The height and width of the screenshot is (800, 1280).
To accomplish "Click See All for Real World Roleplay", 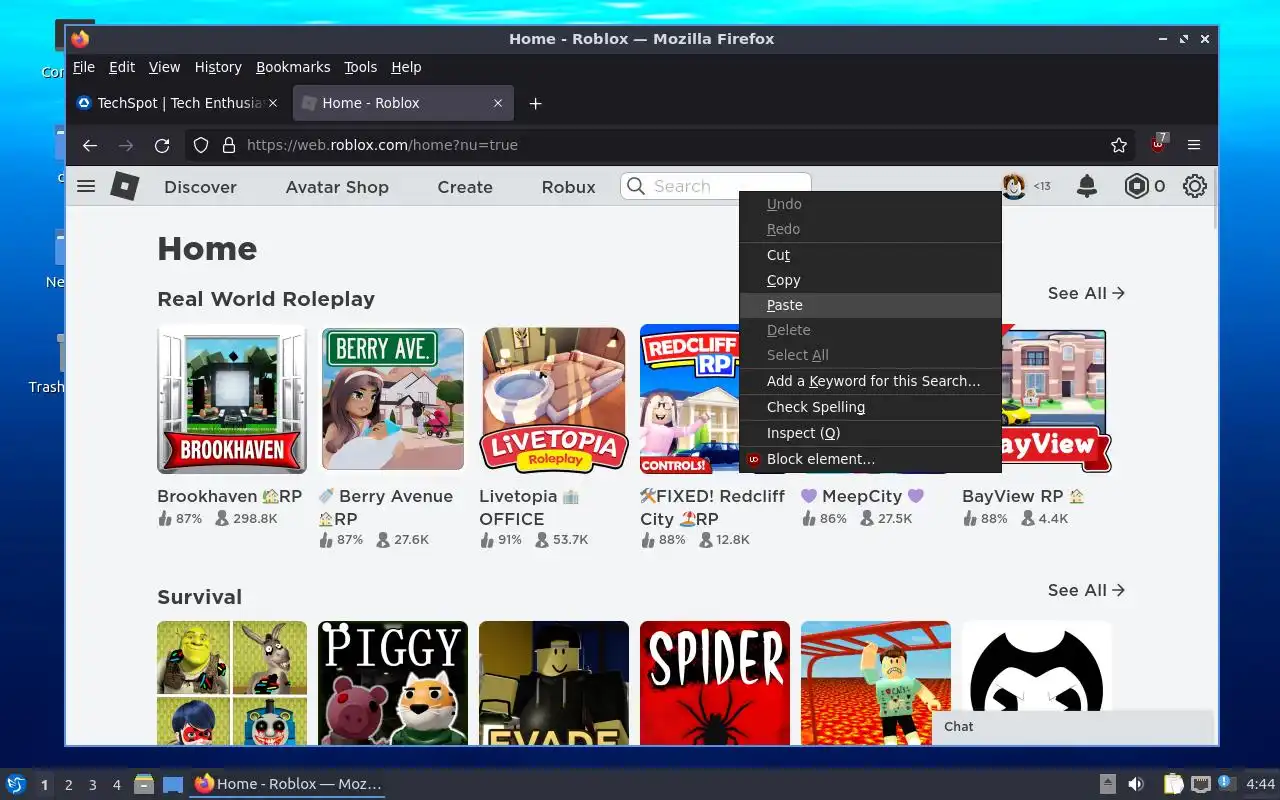I will (x=1086, y=293).
